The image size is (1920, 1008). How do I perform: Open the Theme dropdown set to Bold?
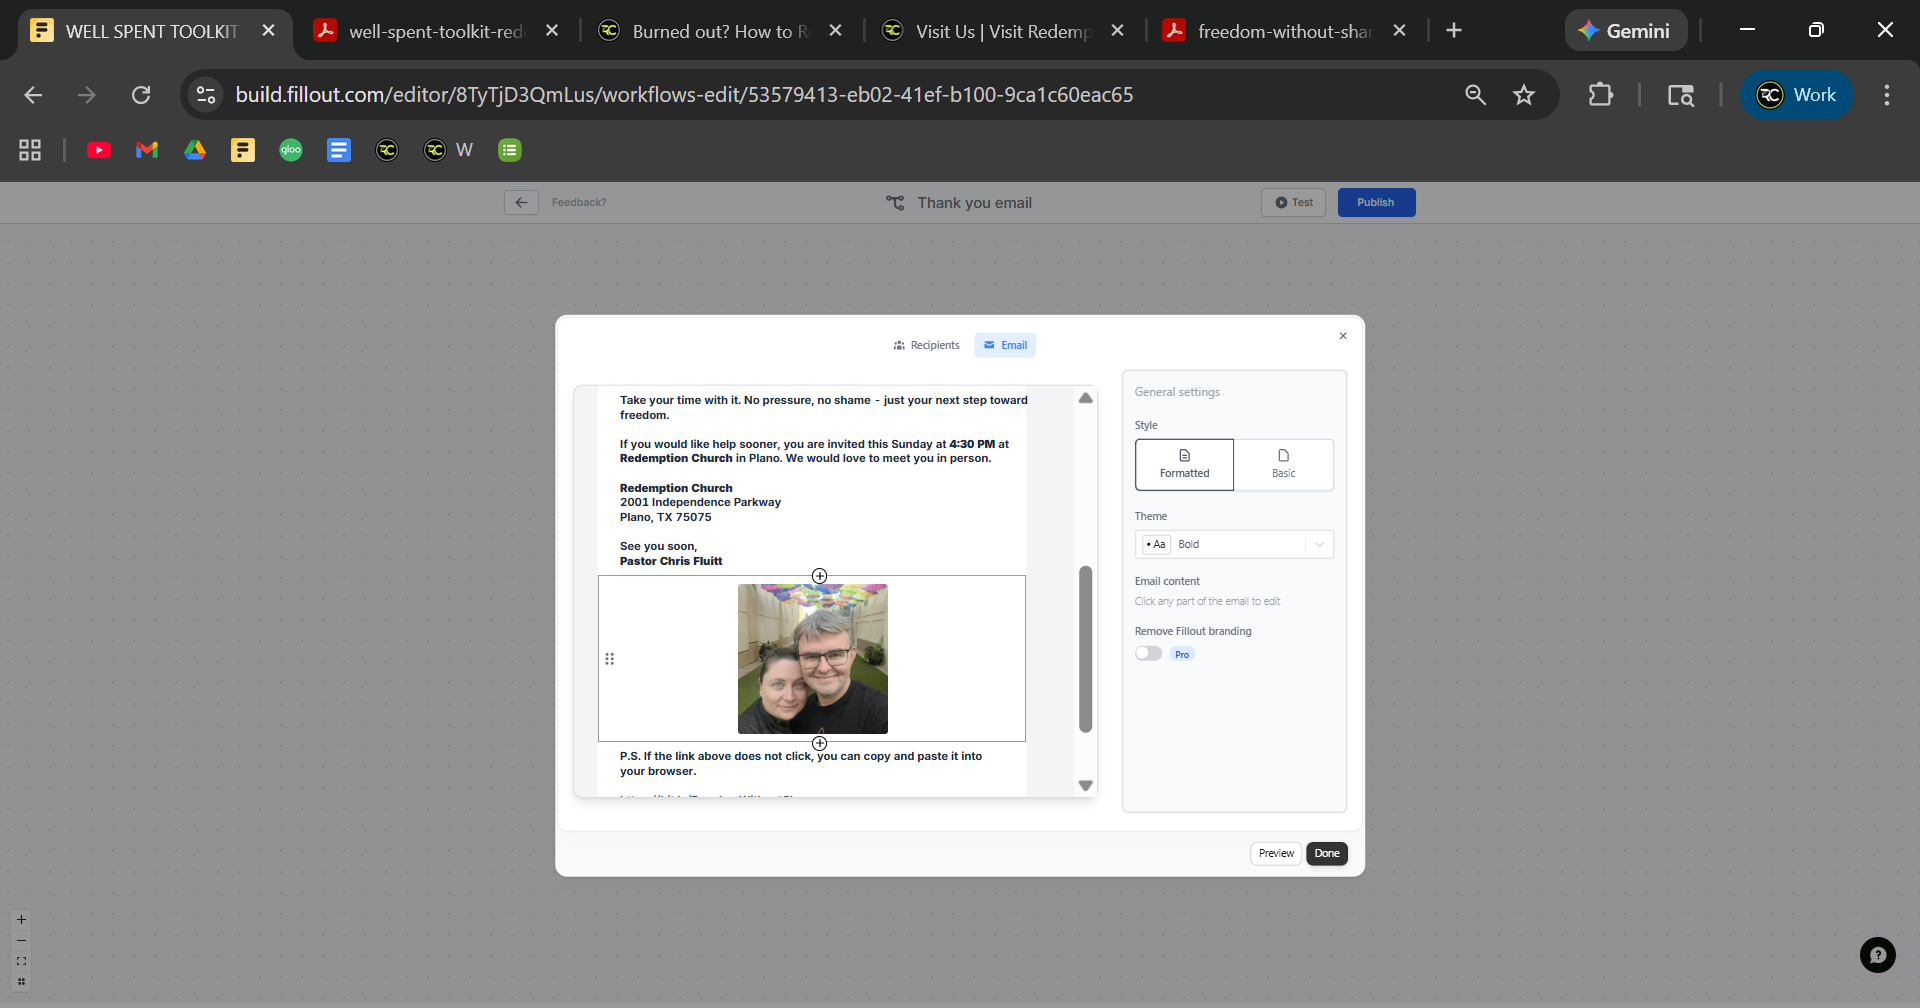click(1234, 545)
